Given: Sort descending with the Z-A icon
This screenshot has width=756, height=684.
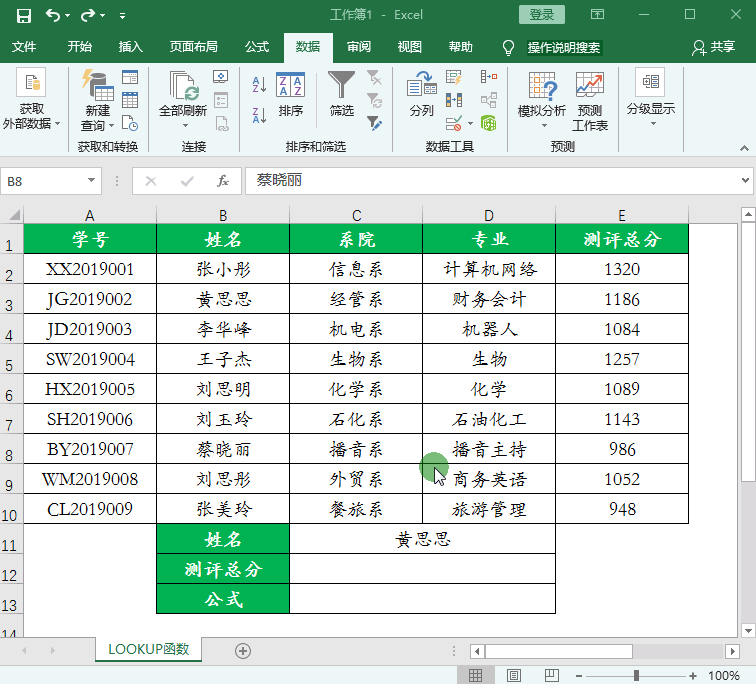Looking at the screenshot, I should pos(259,115).
